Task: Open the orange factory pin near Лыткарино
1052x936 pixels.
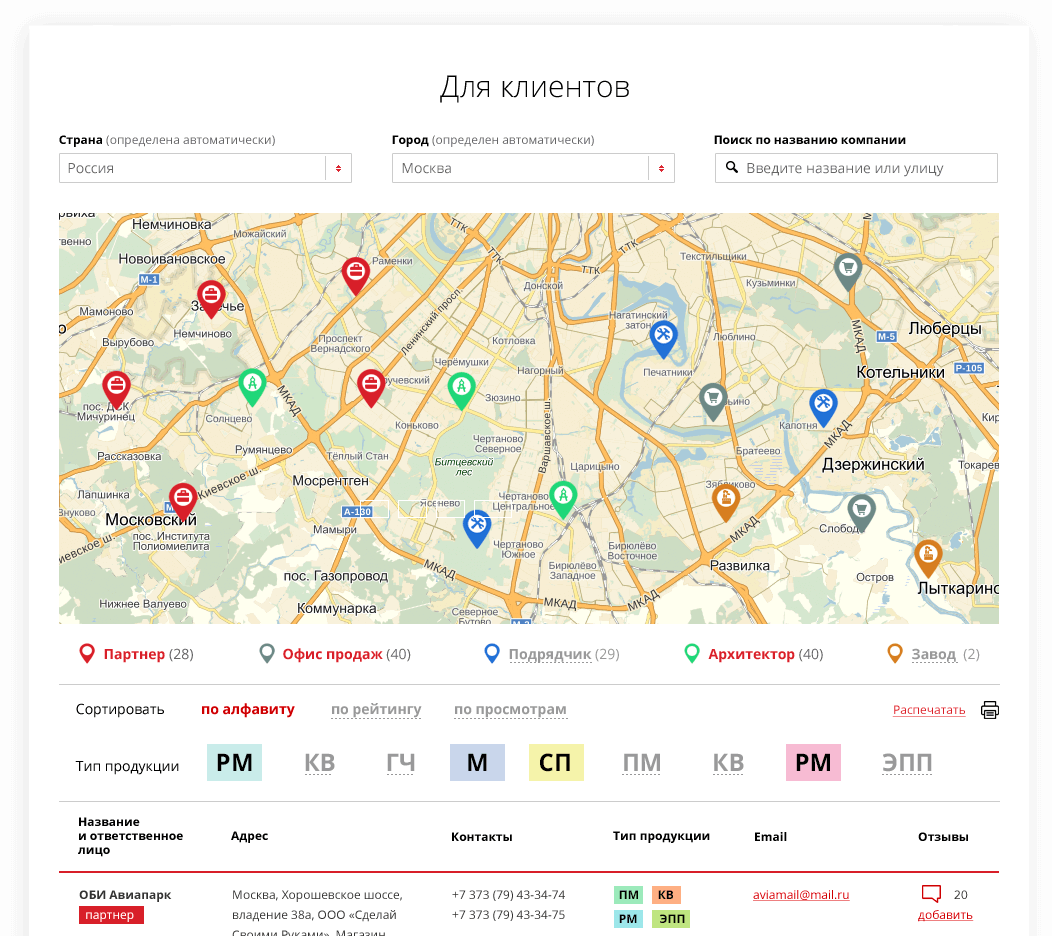Action: [x=929, y=558]
